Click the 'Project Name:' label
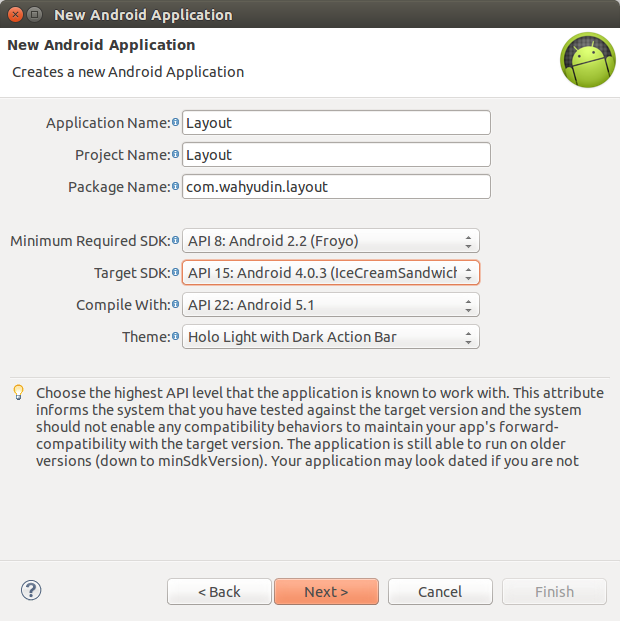 pos(123,155)
